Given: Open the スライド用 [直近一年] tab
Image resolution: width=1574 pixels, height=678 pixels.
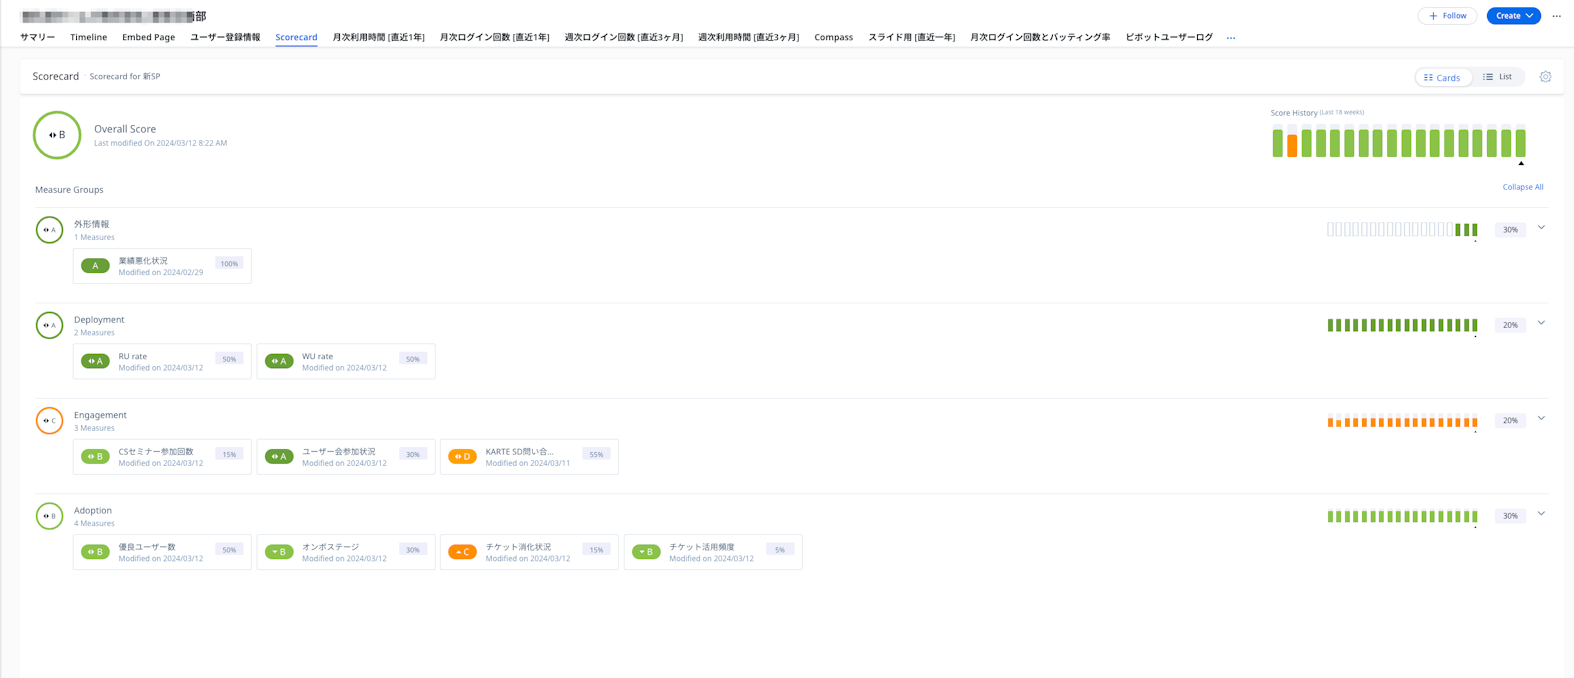Looking at the screenshot, I should [911, 37].
